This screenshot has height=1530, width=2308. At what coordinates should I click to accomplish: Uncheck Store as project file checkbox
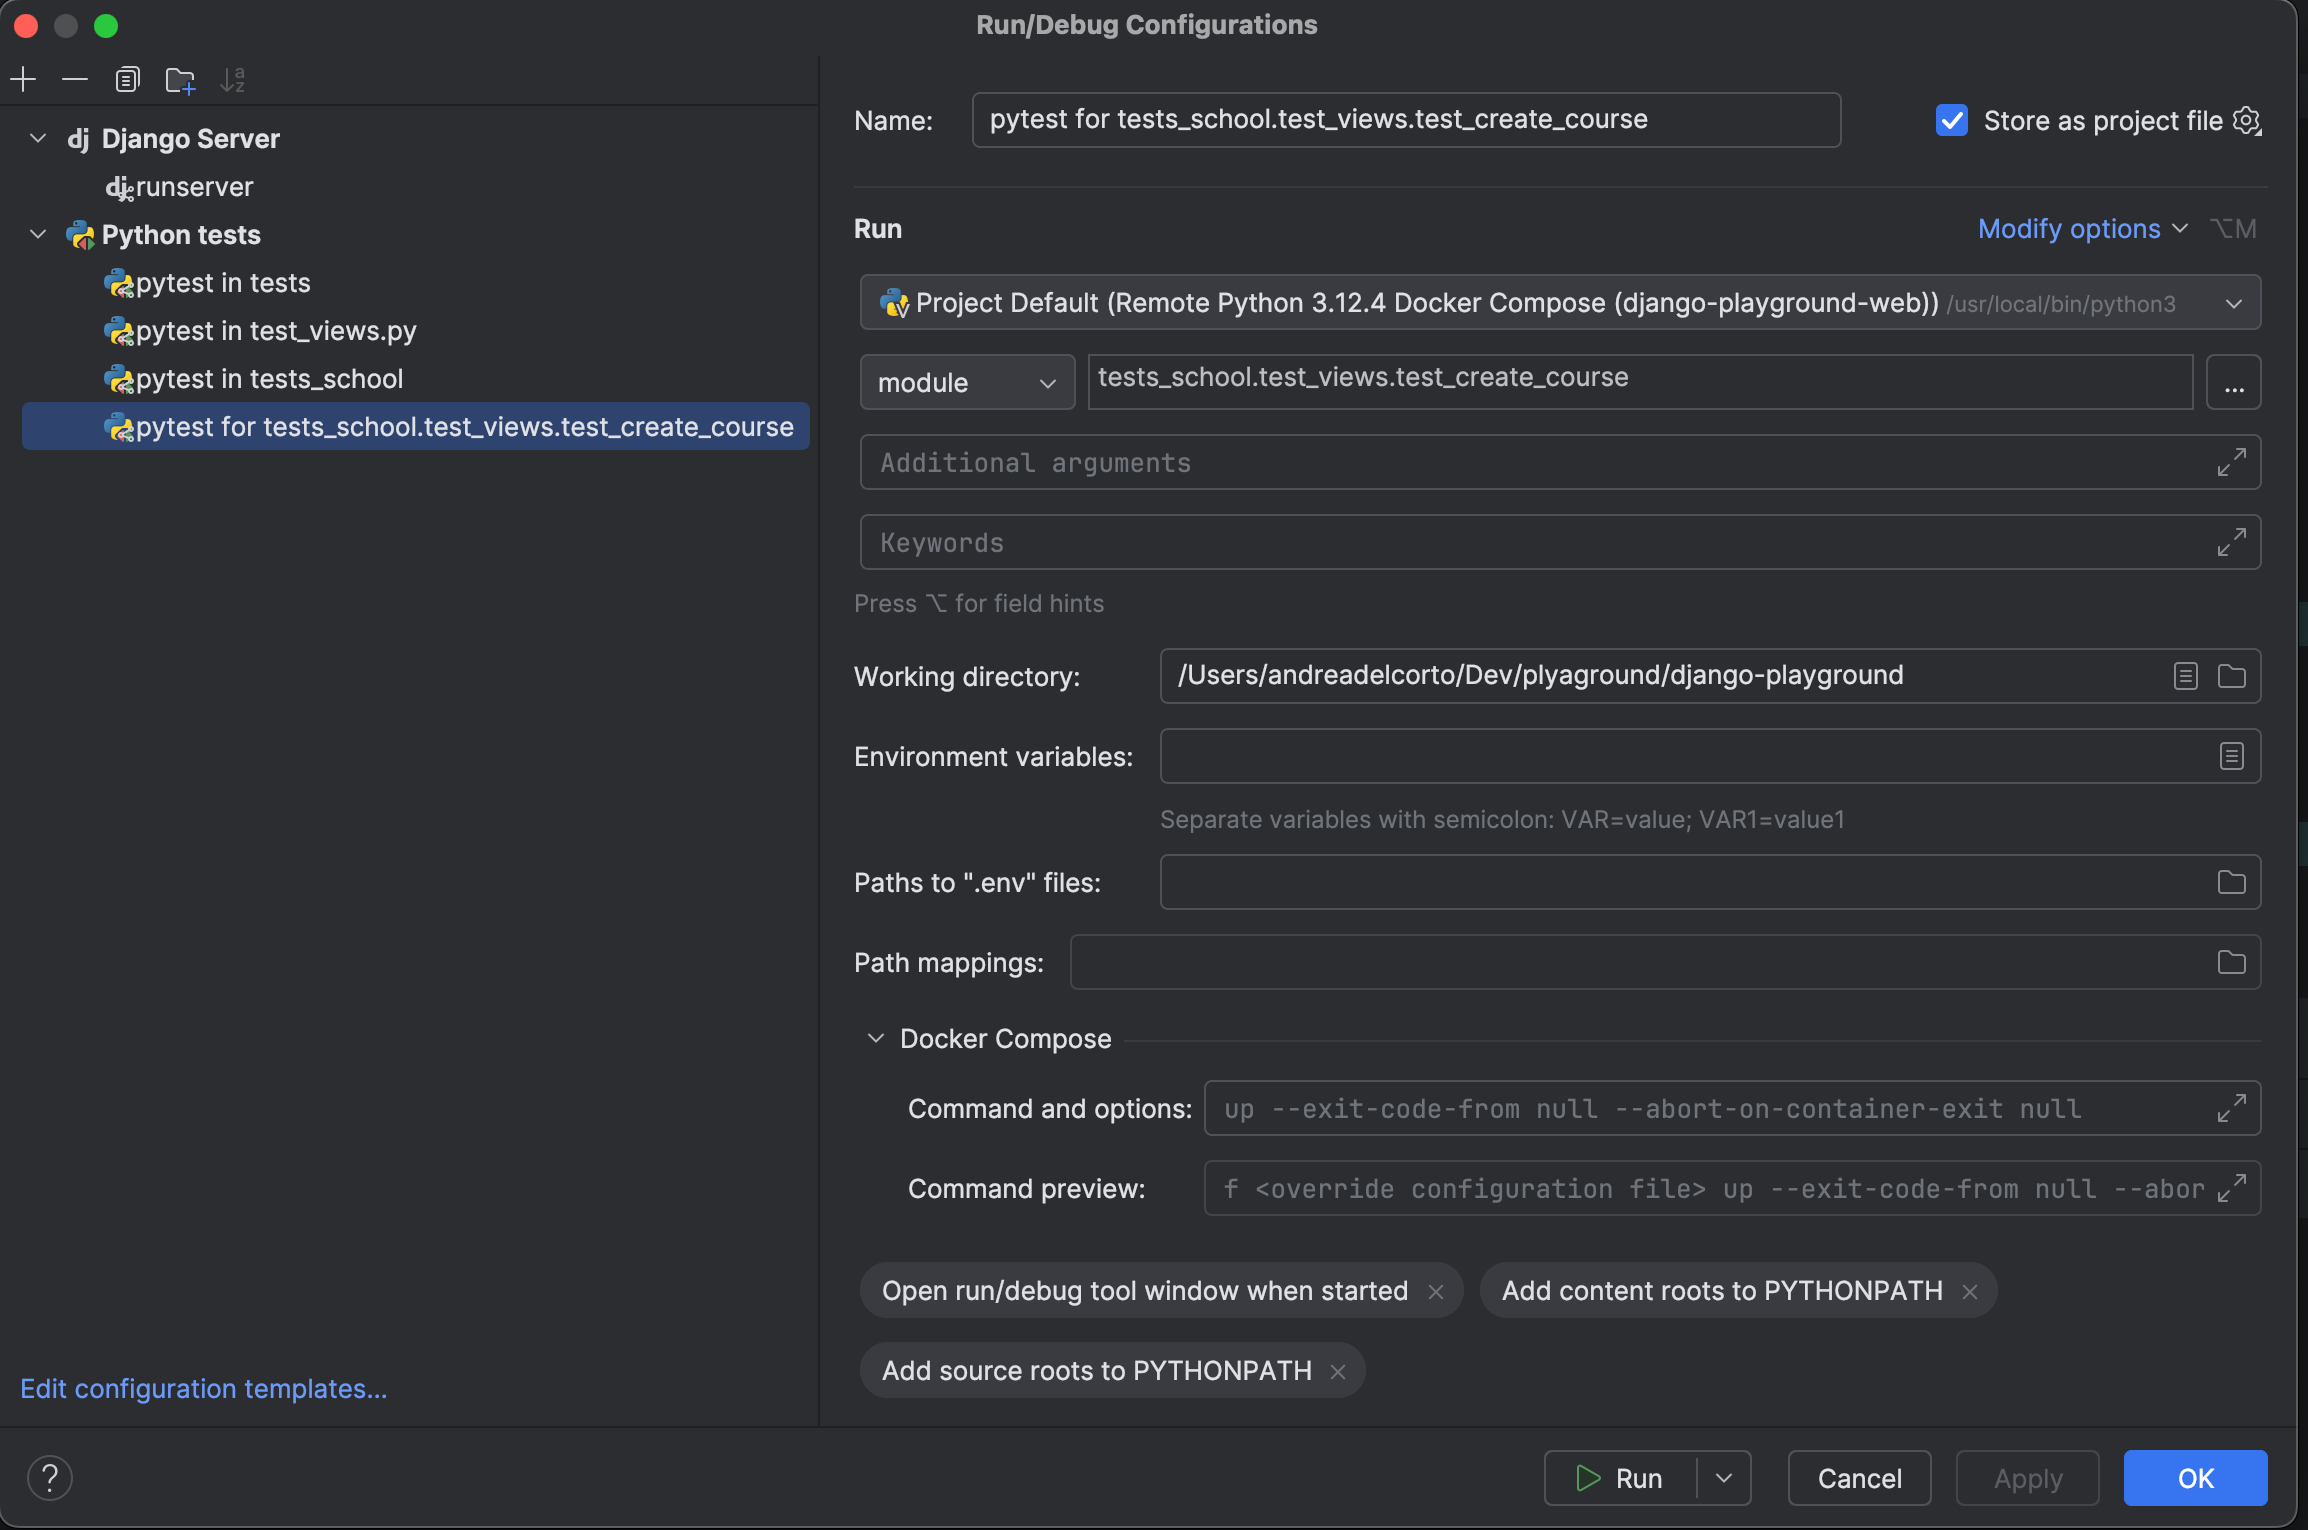[x=1951, y=121]
